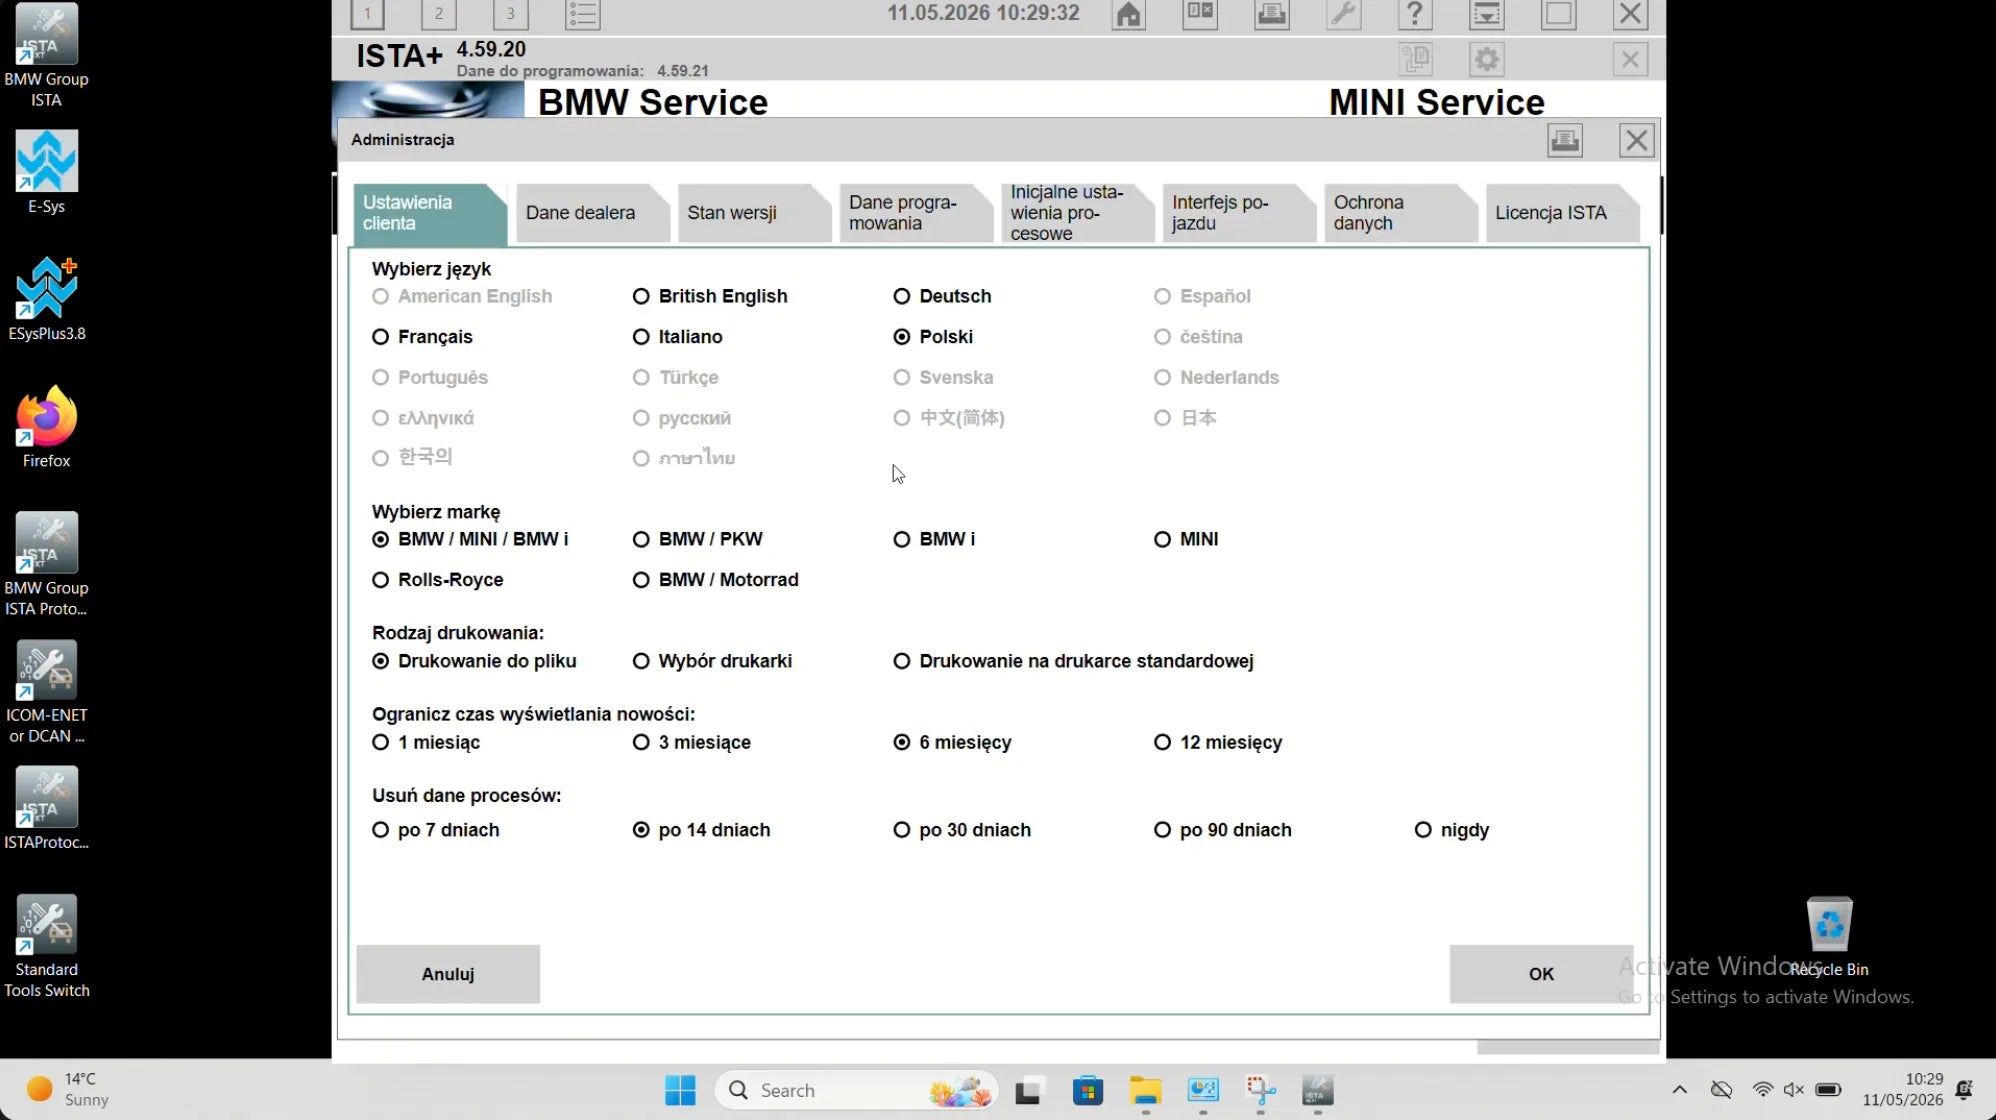The image size is (1996, 1120).
Task: Open the ISTAProtoc desktop shortcut
Action: point(46,808)
